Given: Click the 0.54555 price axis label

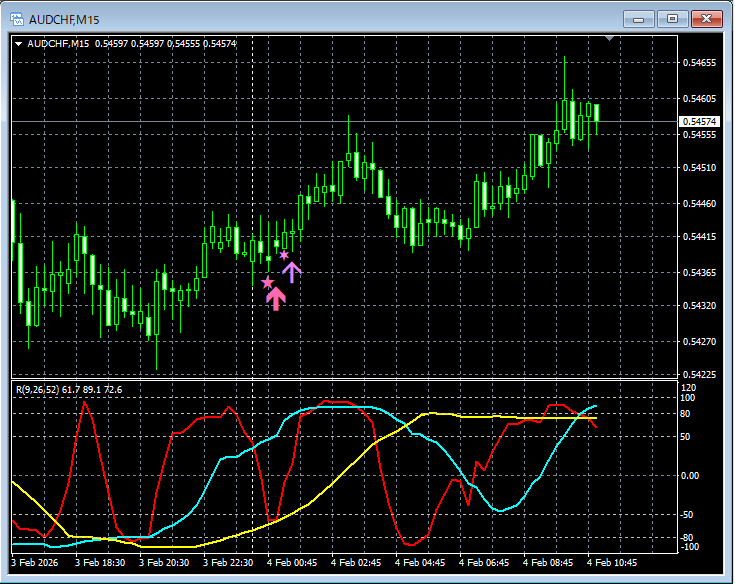Looking at the screenshot, I should 699,135.
